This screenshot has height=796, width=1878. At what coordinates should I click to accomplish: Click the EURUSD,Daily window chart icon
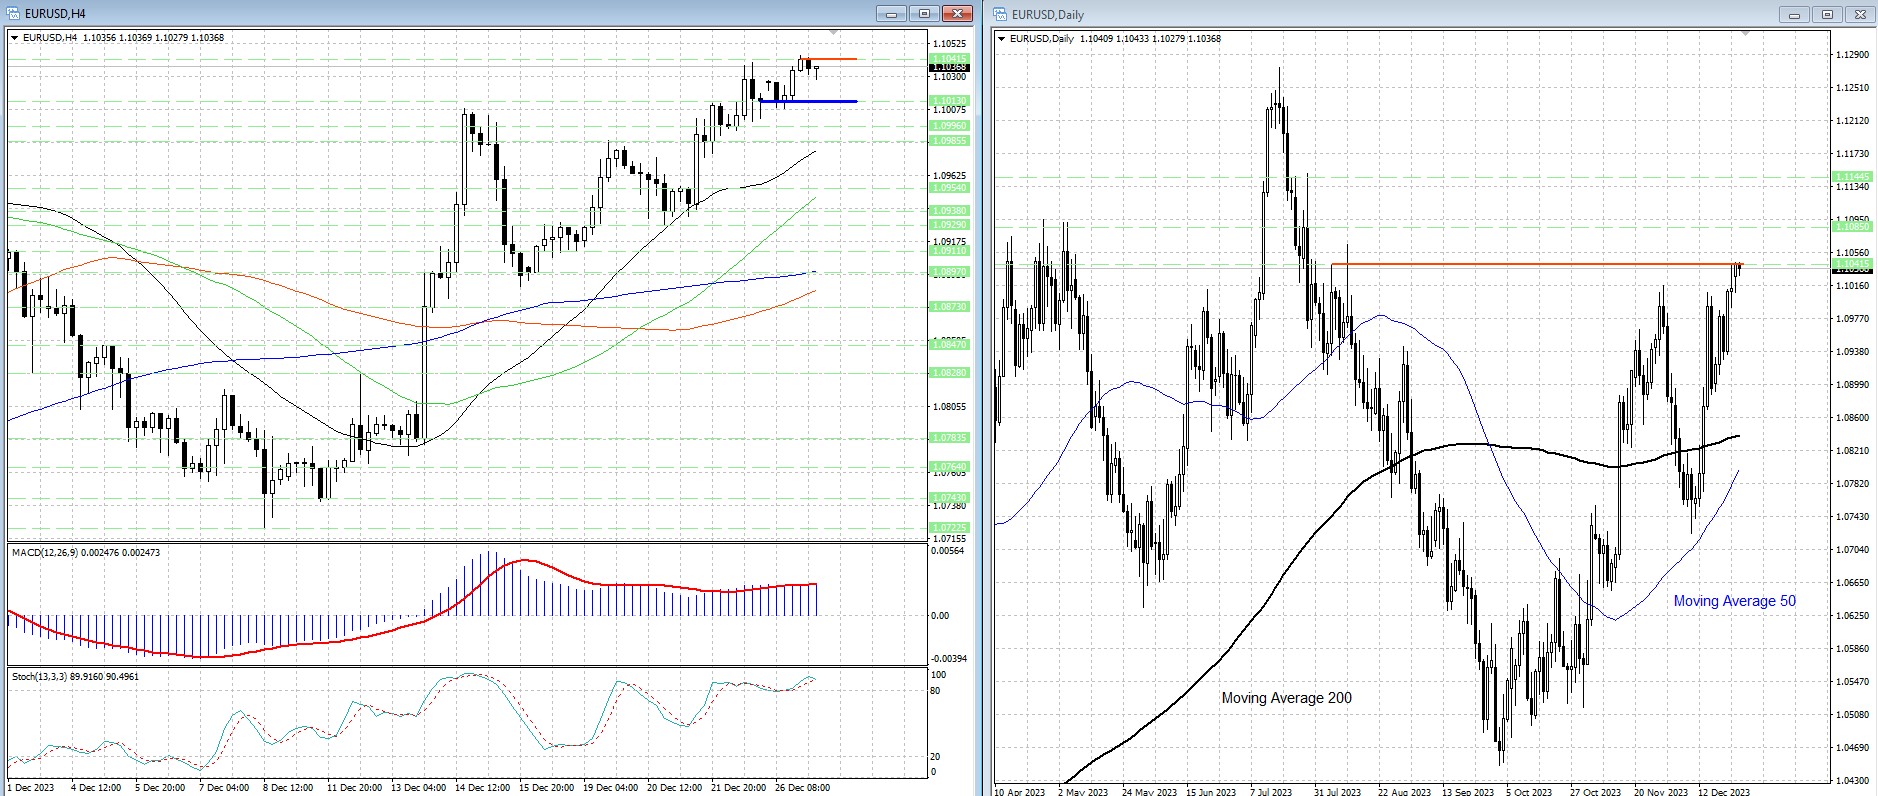pyautogui.click(x=1000, y=14)
